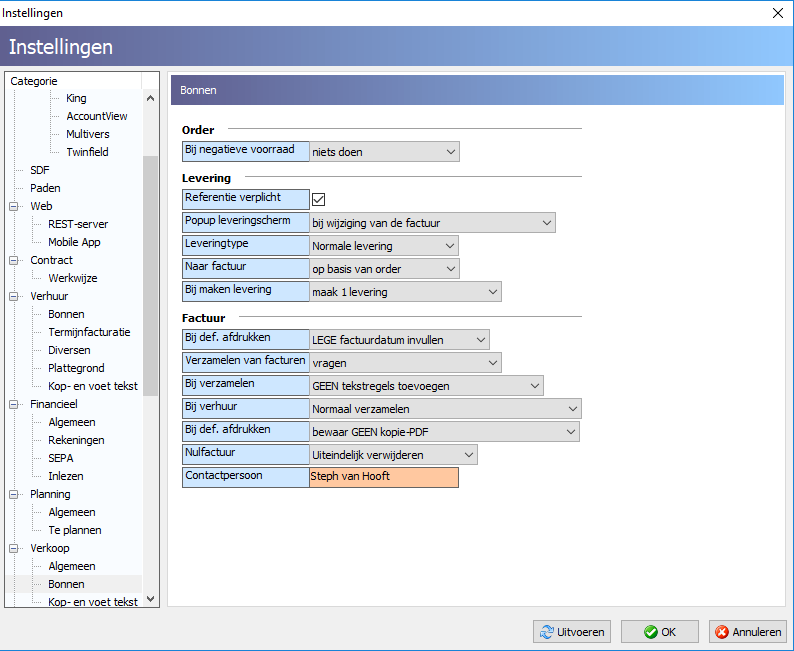Open the Nulfactuur dropdown
Screen dimensions: 794x651
click(x=393, y=455)
